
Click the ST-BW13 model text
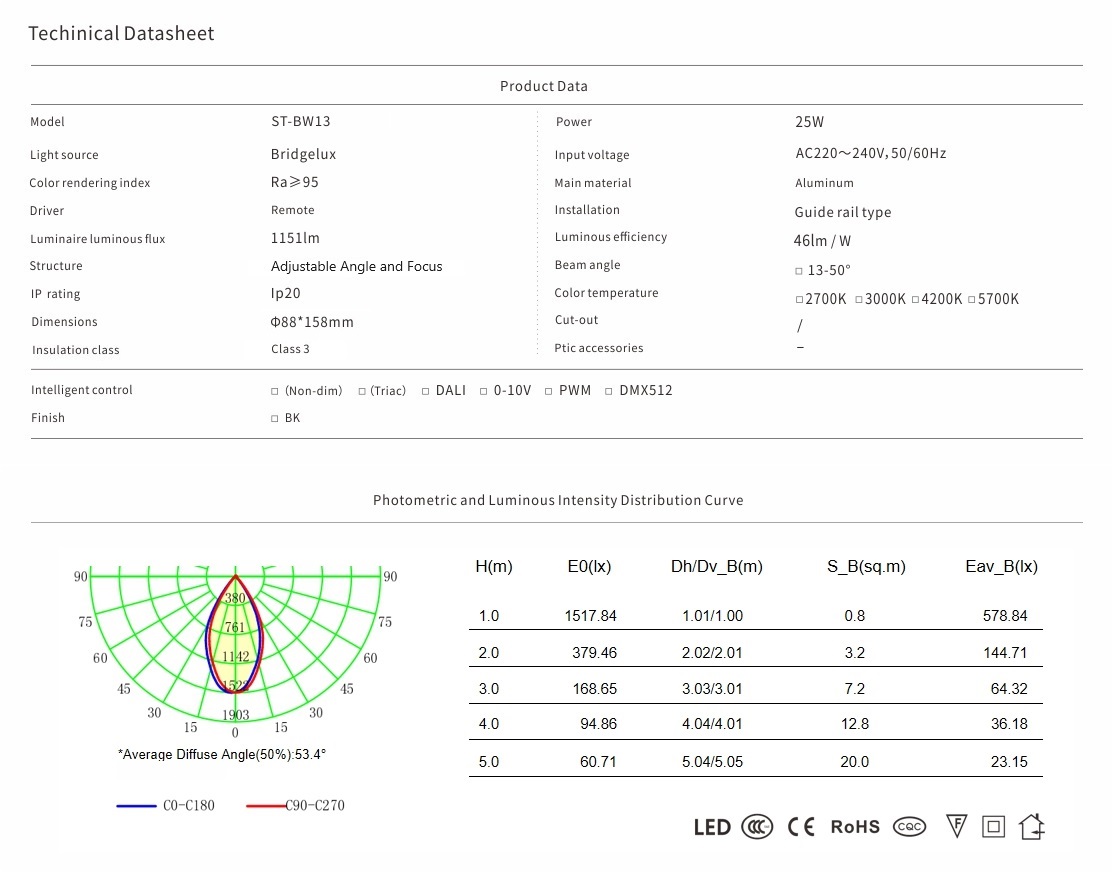(300, 122)
